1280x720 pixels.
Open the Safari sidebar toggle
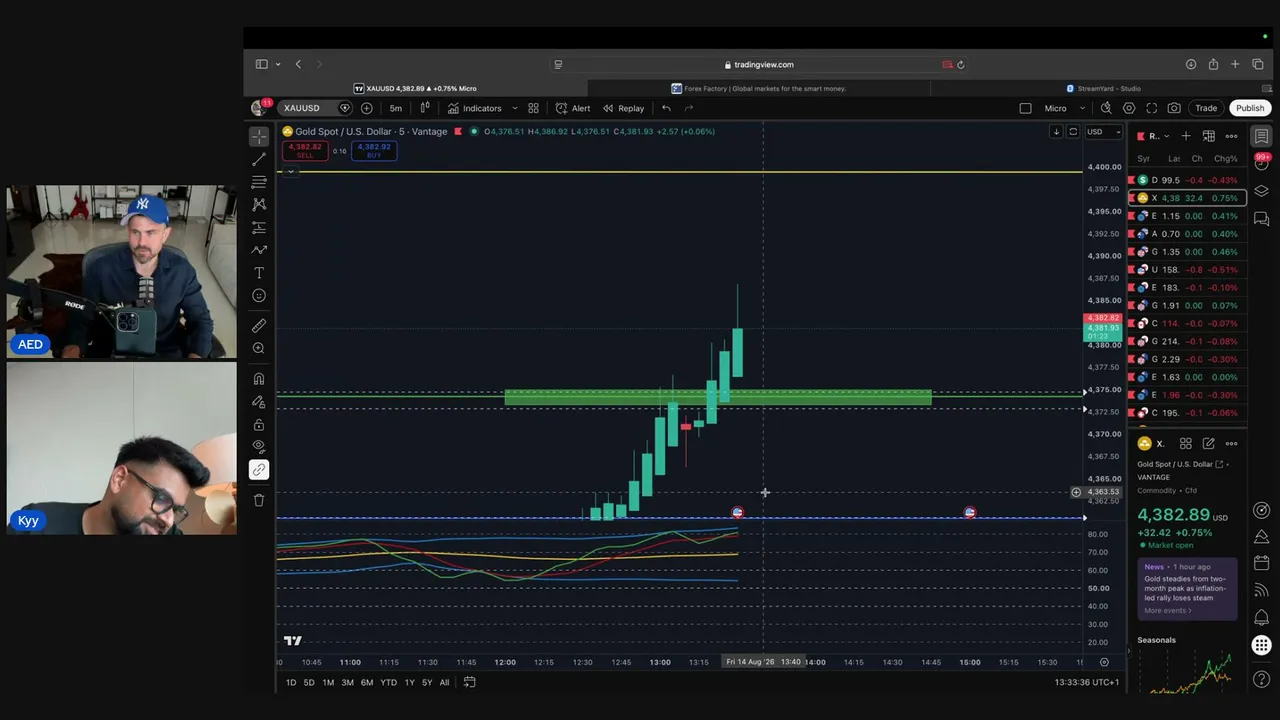(x=262, y=64)
